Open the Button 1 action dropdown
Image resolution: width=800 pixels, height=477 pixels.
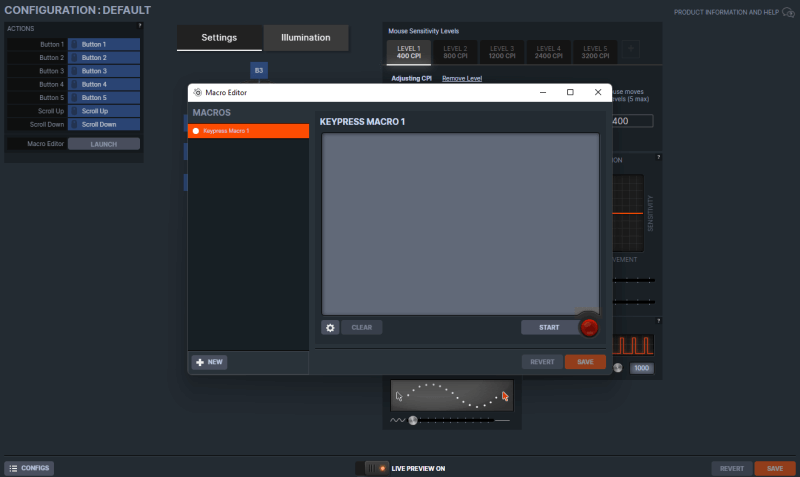pos(104,45)
